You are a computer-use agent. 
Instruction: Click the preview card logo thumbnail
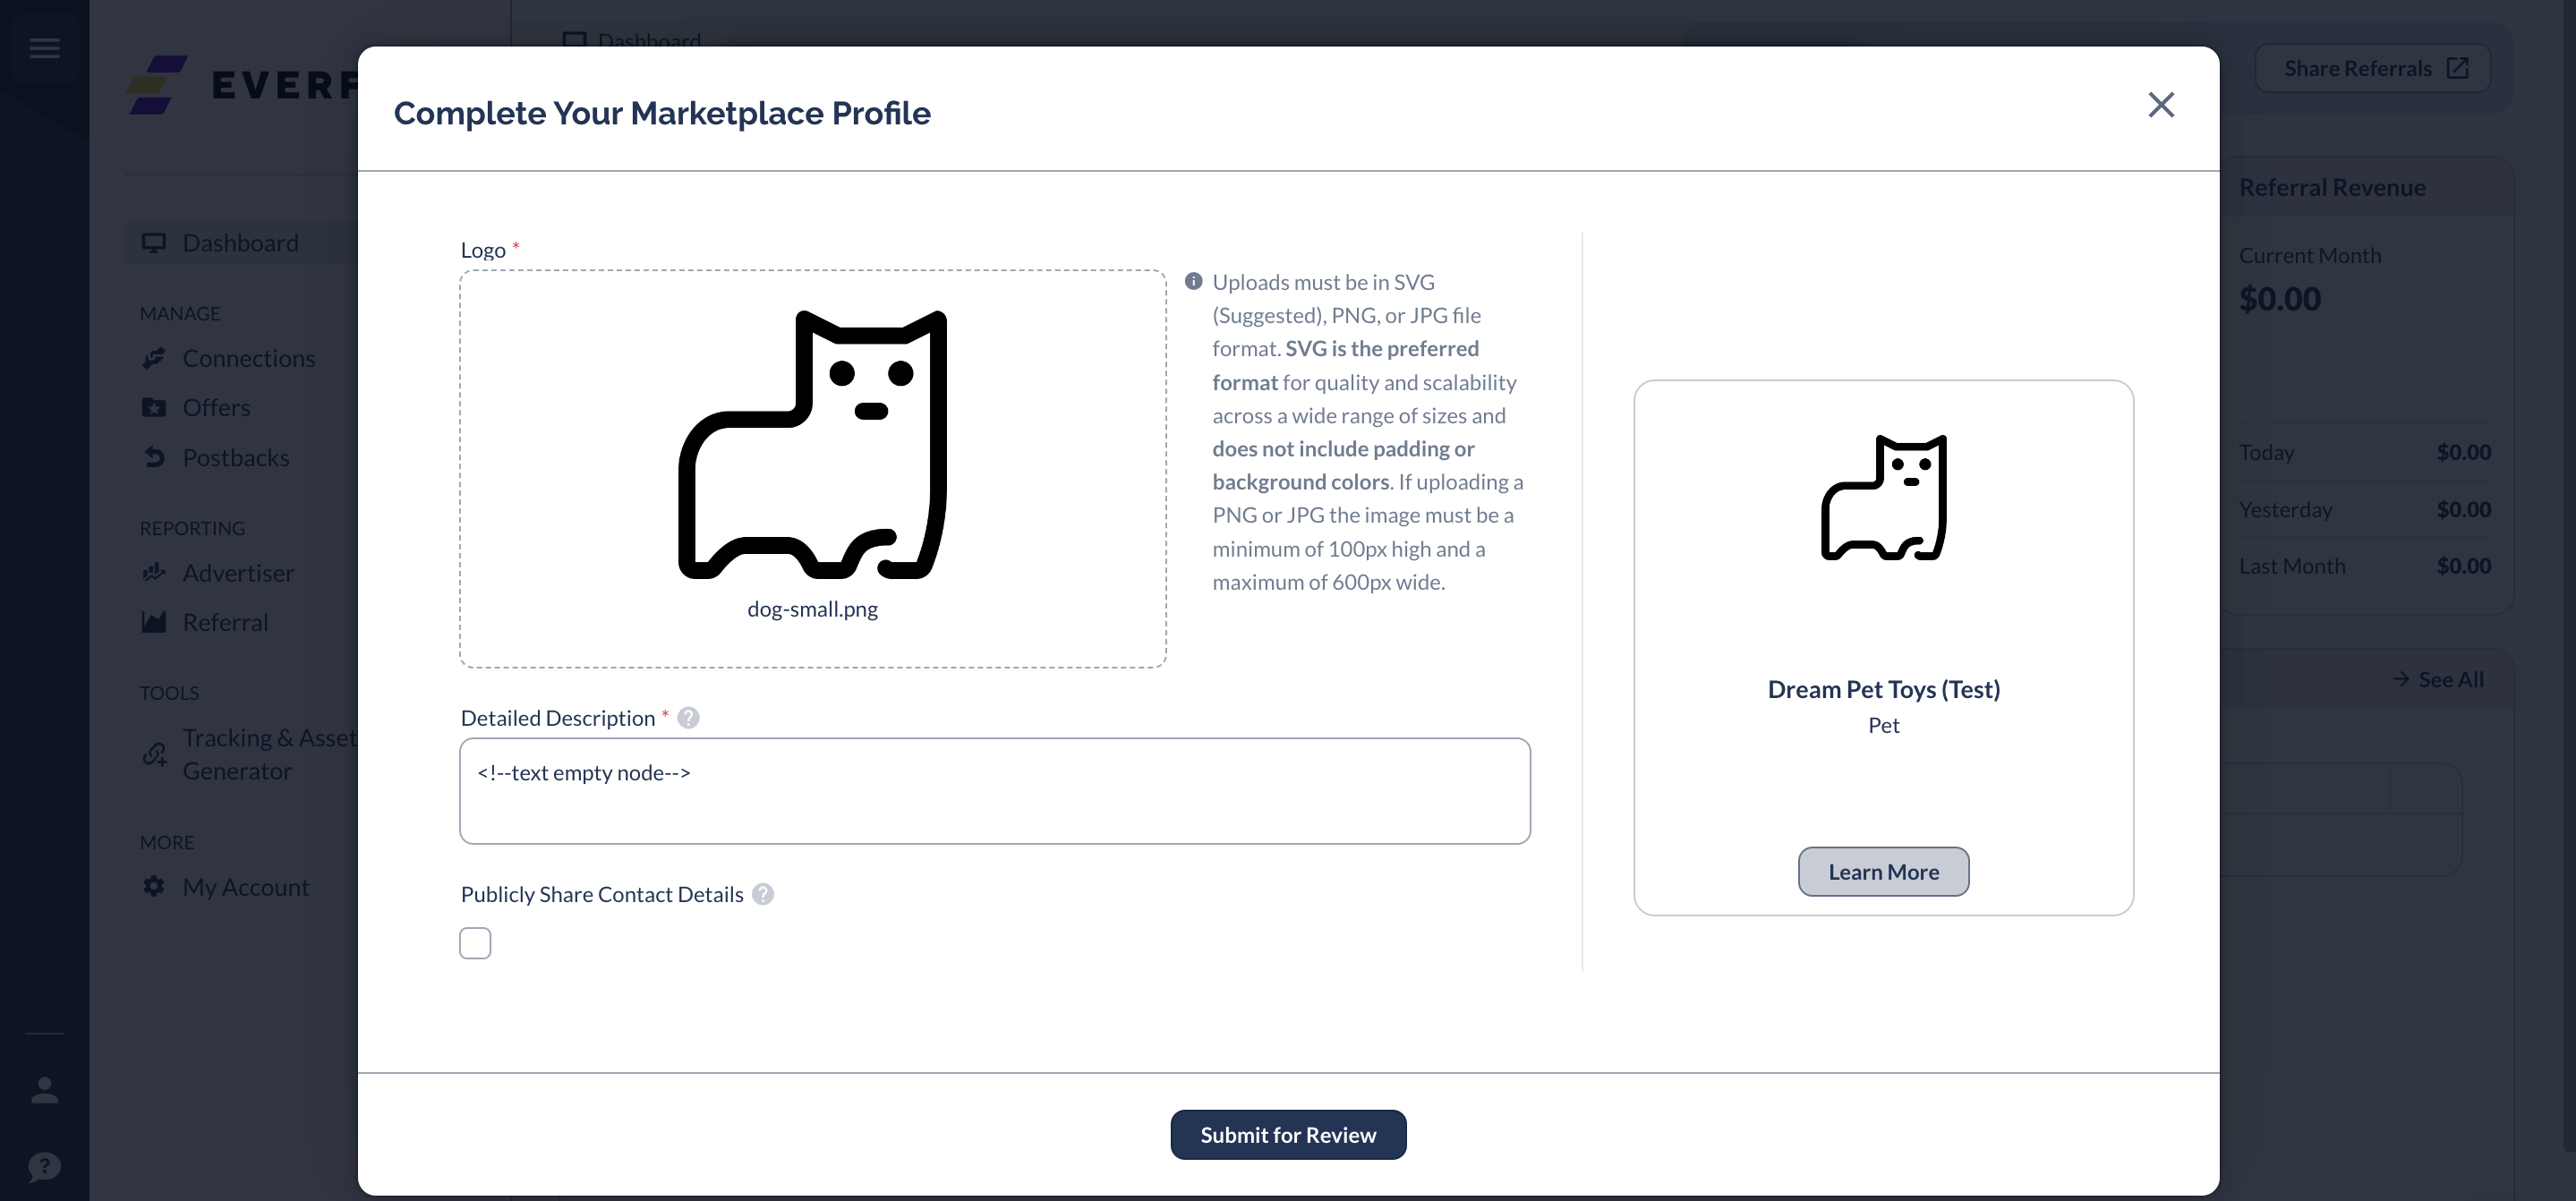(x=1883, y=497)
